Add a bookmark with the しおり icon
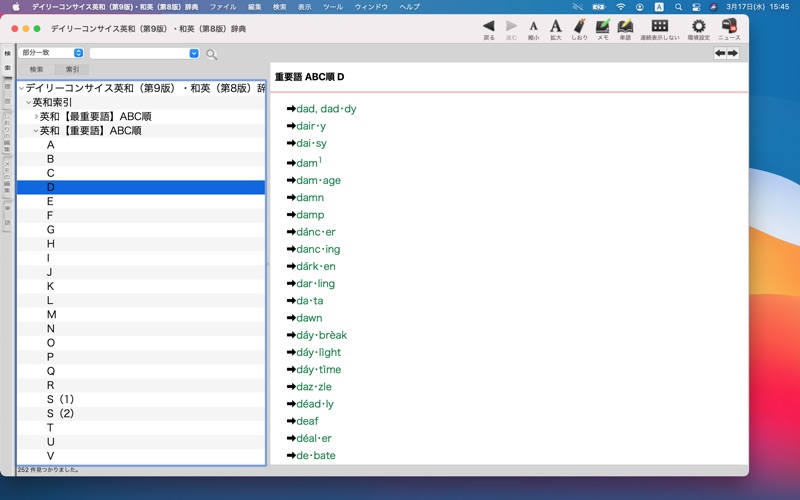The image size is (800, 500). coord(579,26)
